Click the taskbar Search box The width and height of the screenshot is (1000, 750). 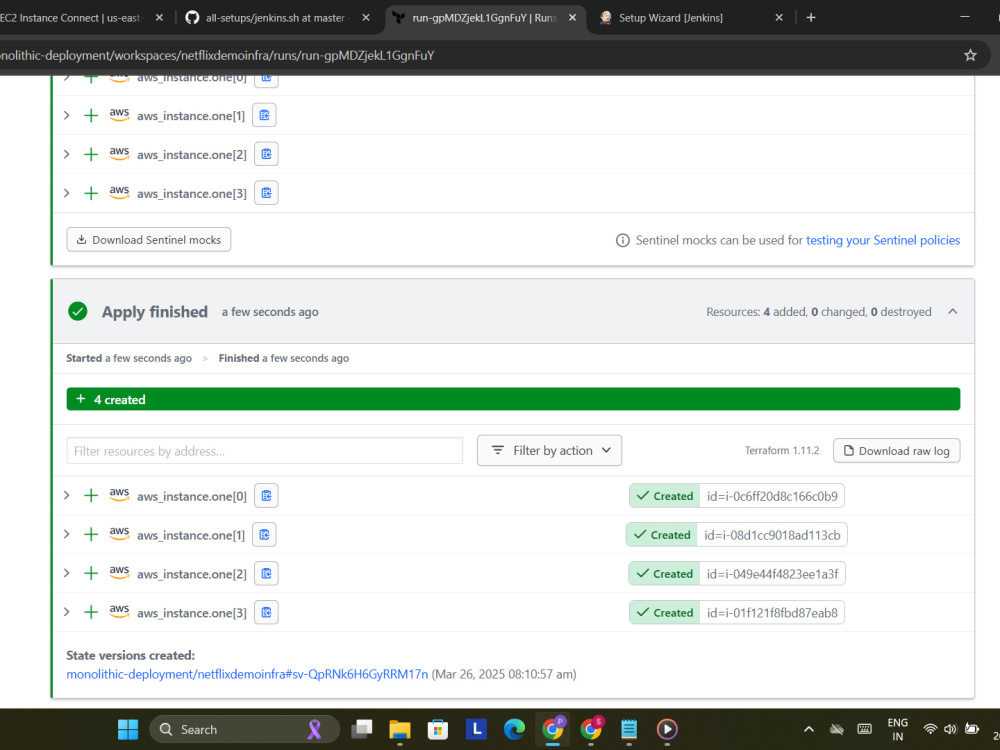tap(244, 729)
